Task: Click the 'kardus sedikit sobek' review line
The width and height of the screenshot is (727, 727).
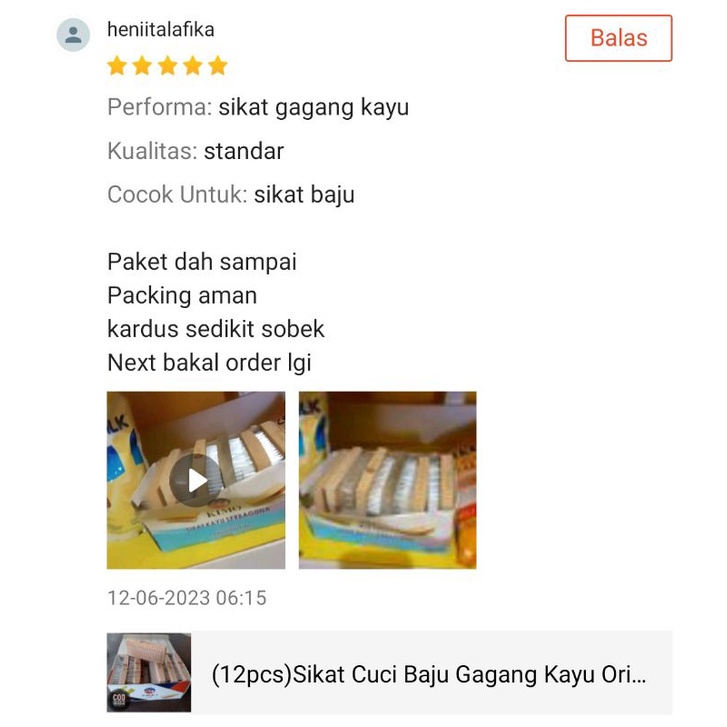Action: point(216,329)
